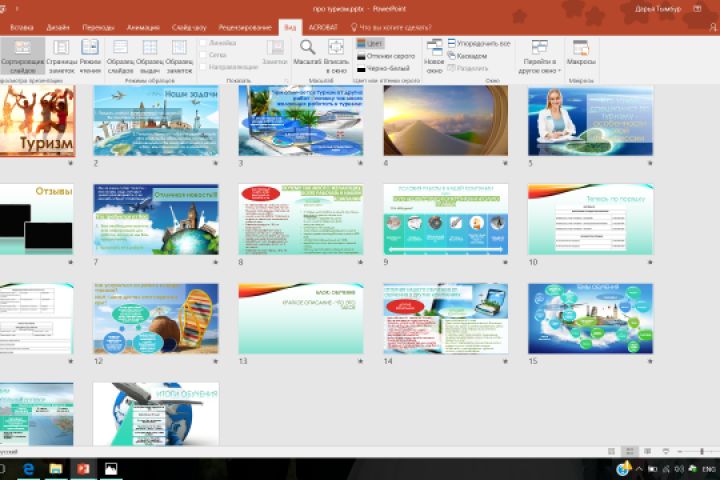This screenshot has height=480, width=720.
Task: Open Handout Master (Образец выдач)
Action: tap(150, 56)
